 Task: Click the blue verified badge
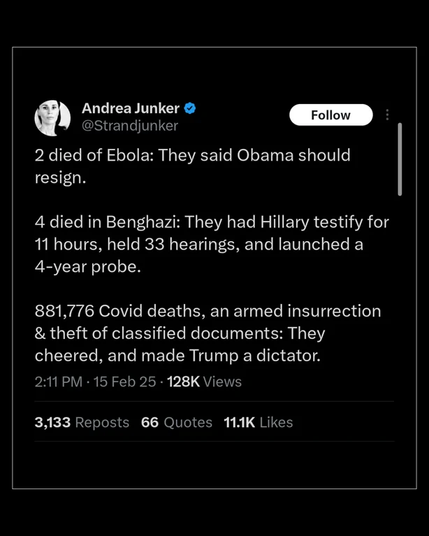(x=190, y=108)
